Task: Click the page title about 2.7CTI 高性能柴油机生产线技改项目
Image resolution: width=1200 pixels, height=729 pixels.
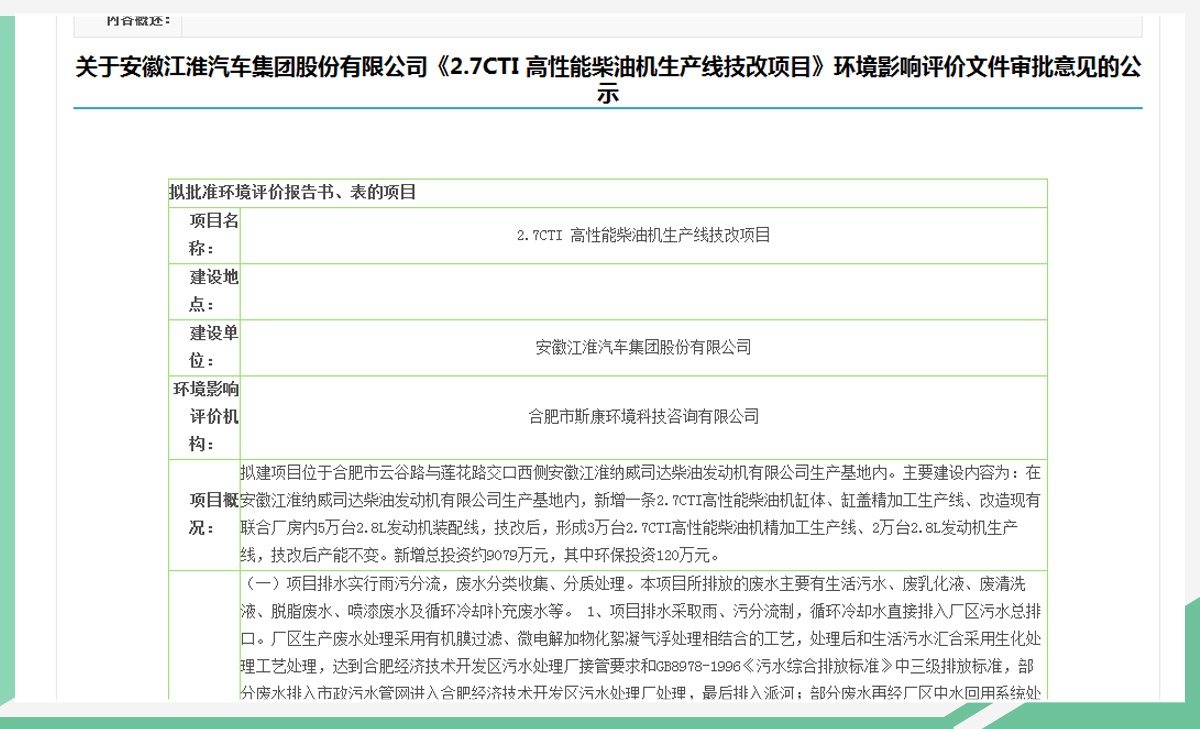Action: [x=608, y=81]
